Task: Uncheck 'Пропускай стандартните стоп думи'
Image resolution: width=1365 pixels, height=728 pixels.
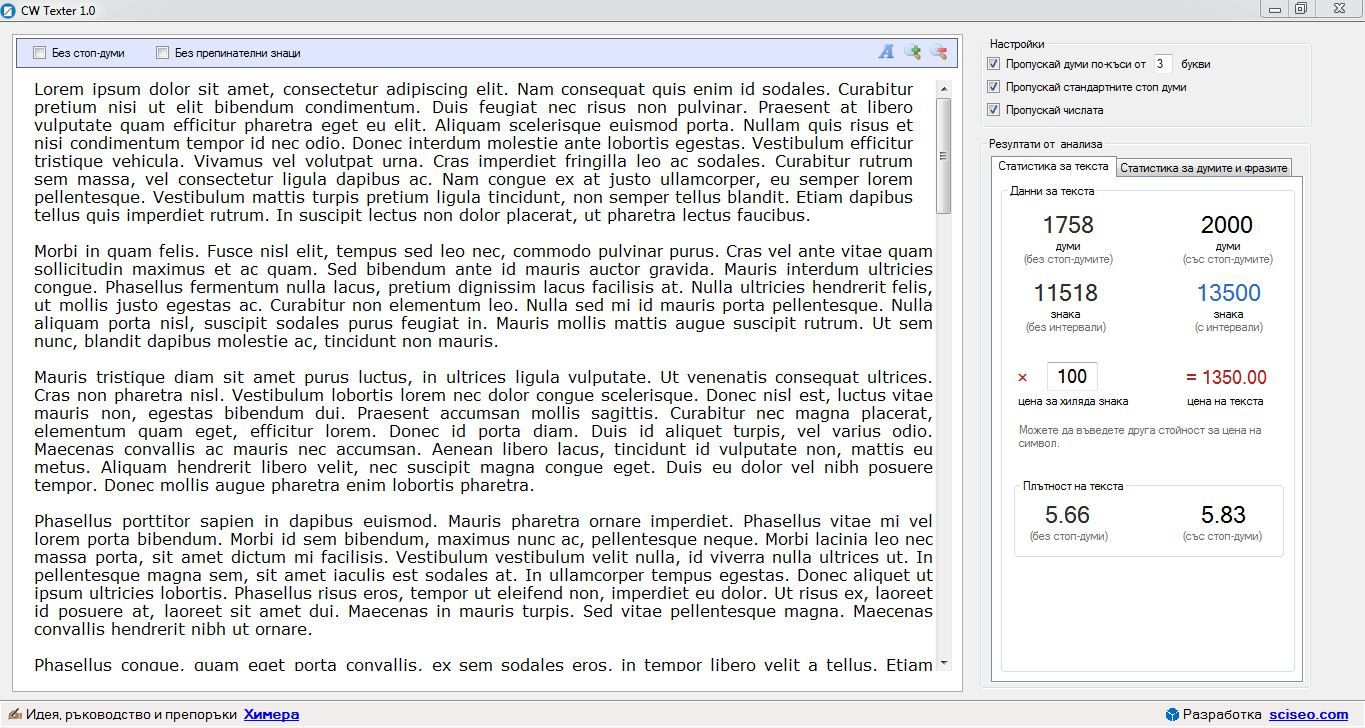Action: [x=993, y=87]
